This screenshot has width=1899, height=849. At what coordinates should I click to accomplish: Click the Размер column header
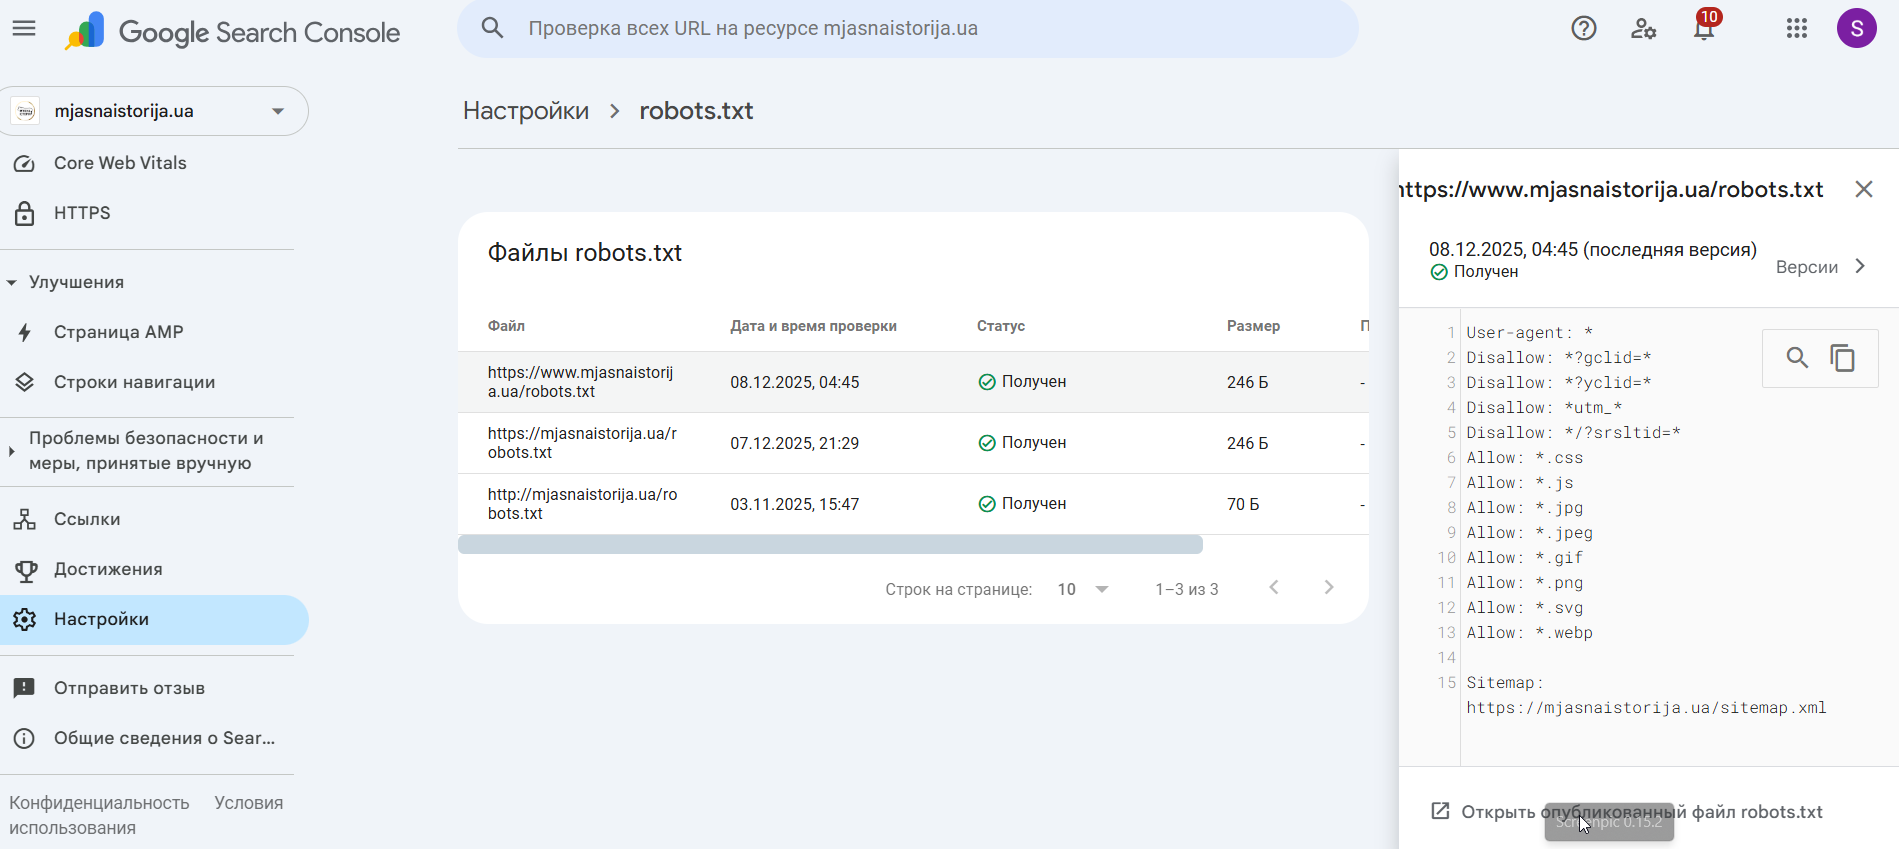[1253, 326]
